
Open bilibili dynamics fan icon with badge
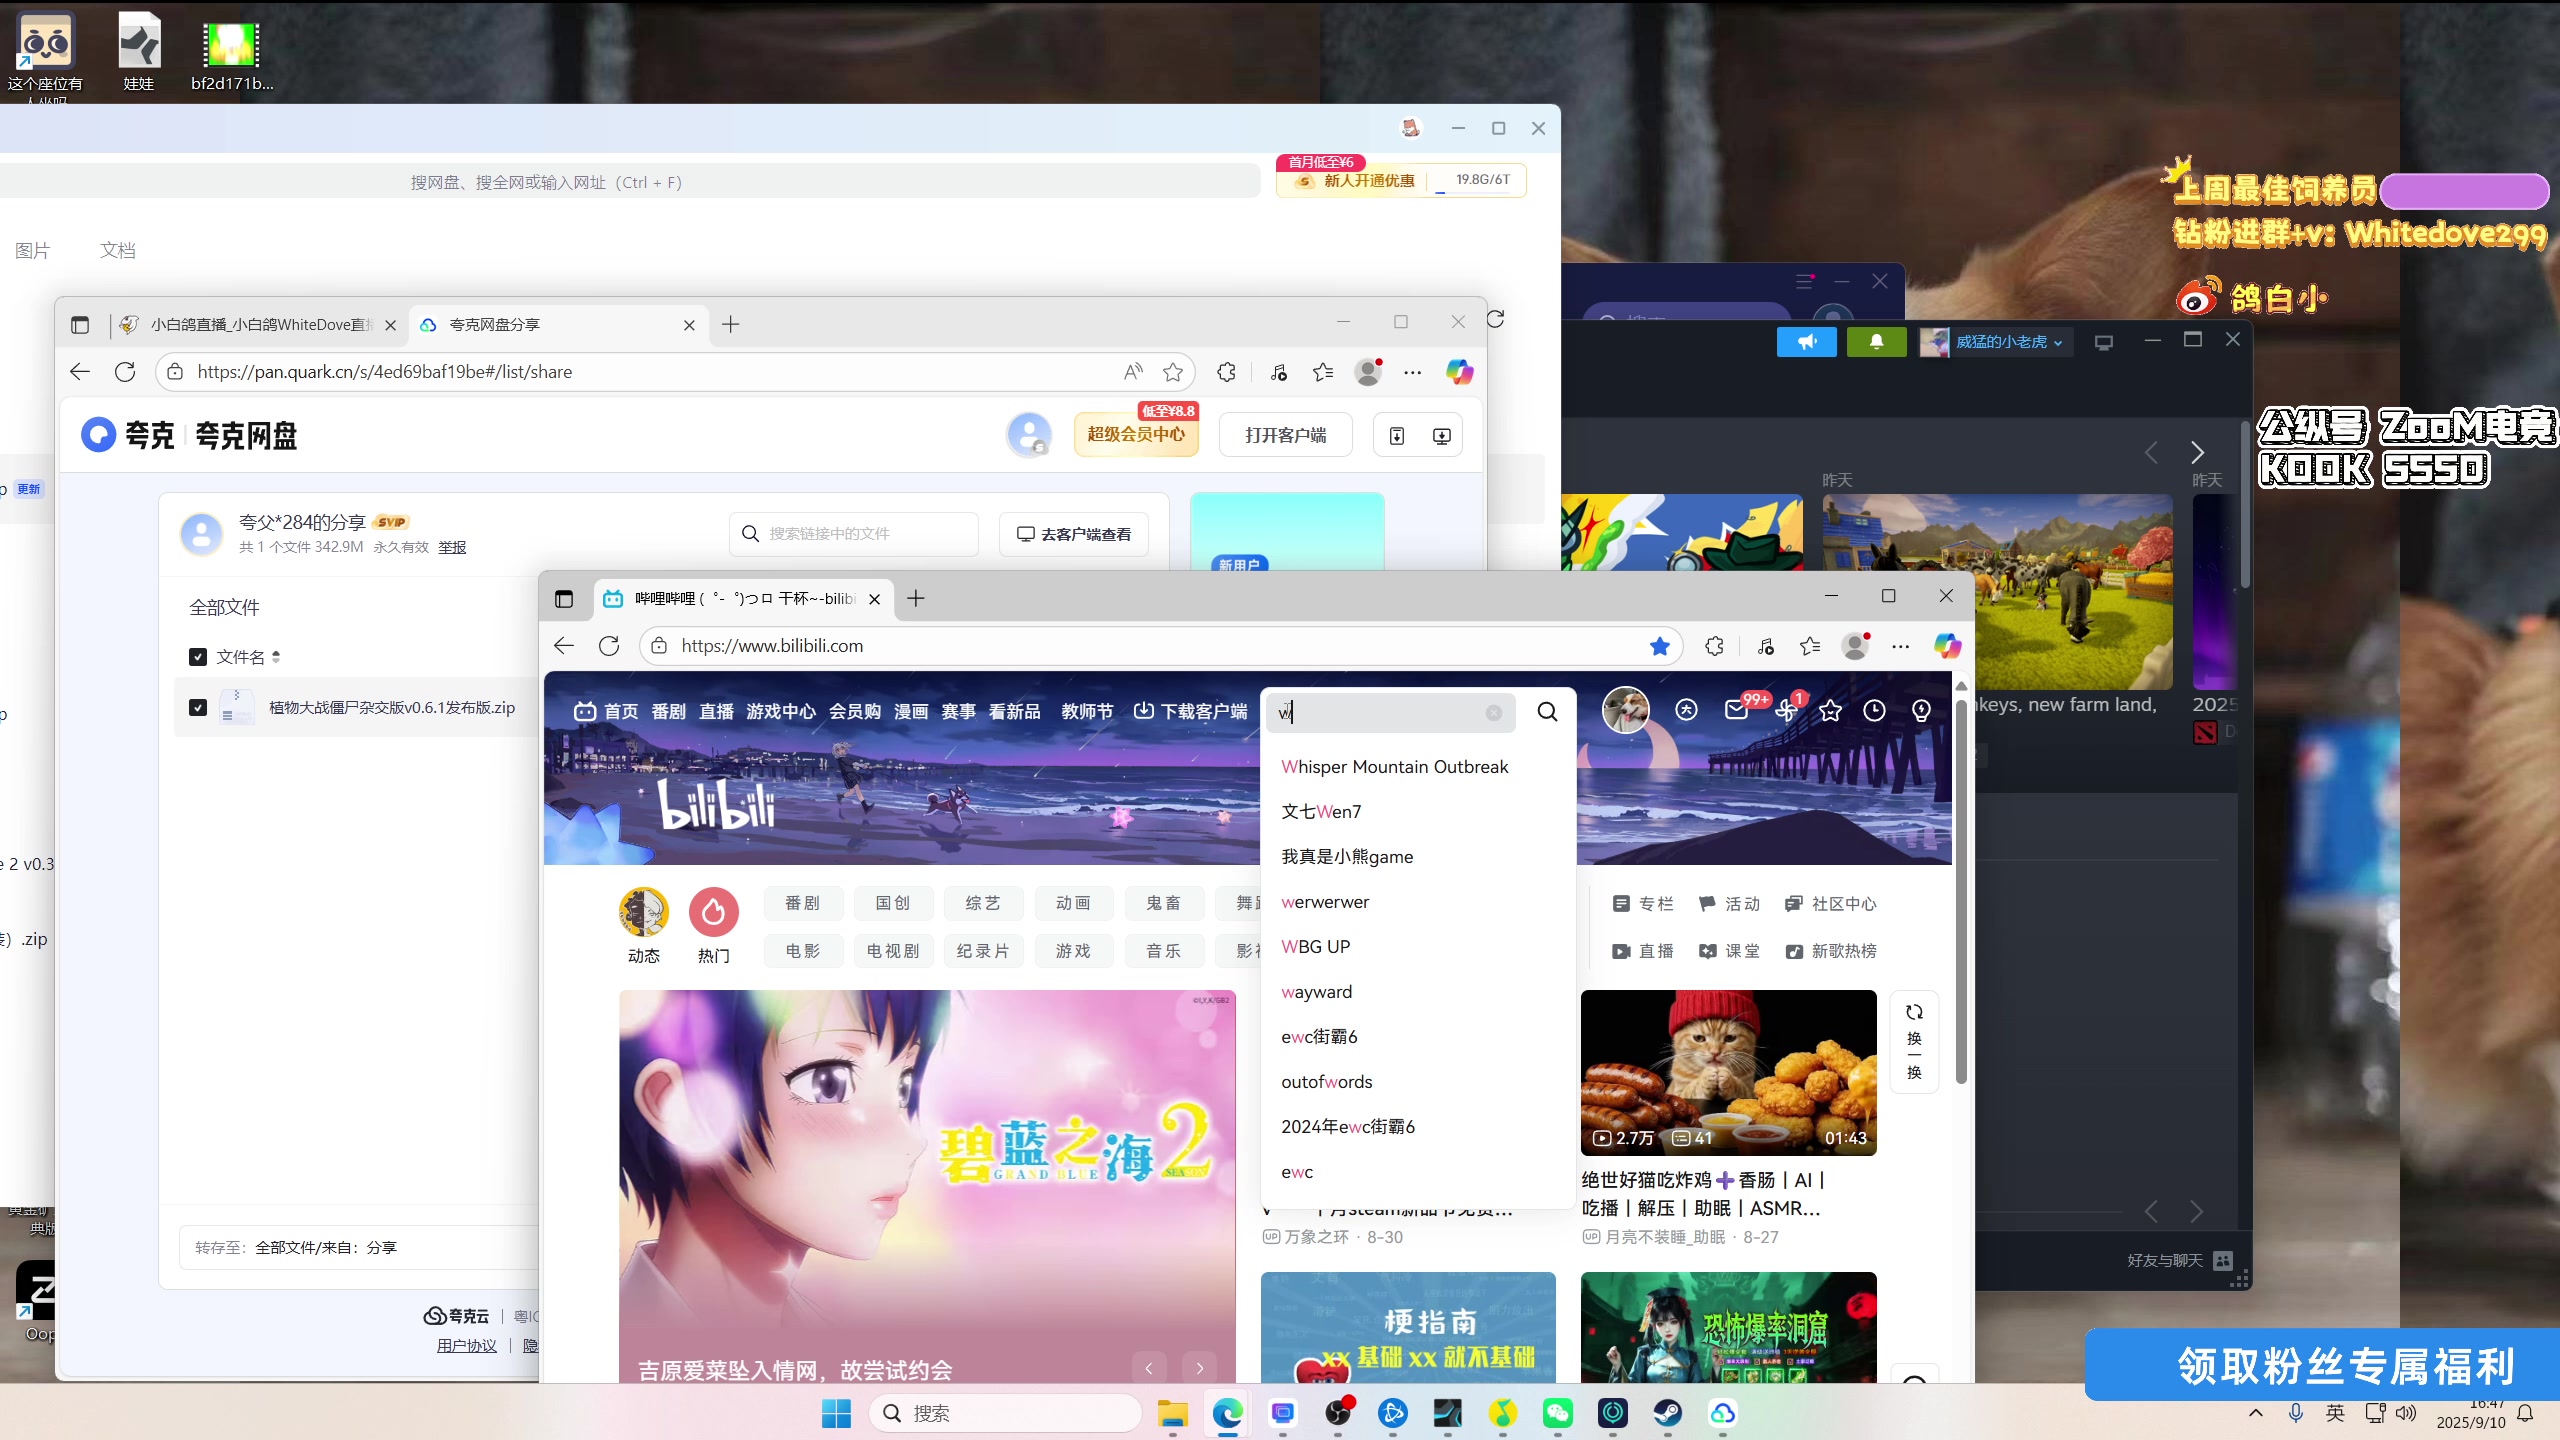[1786, 710]
